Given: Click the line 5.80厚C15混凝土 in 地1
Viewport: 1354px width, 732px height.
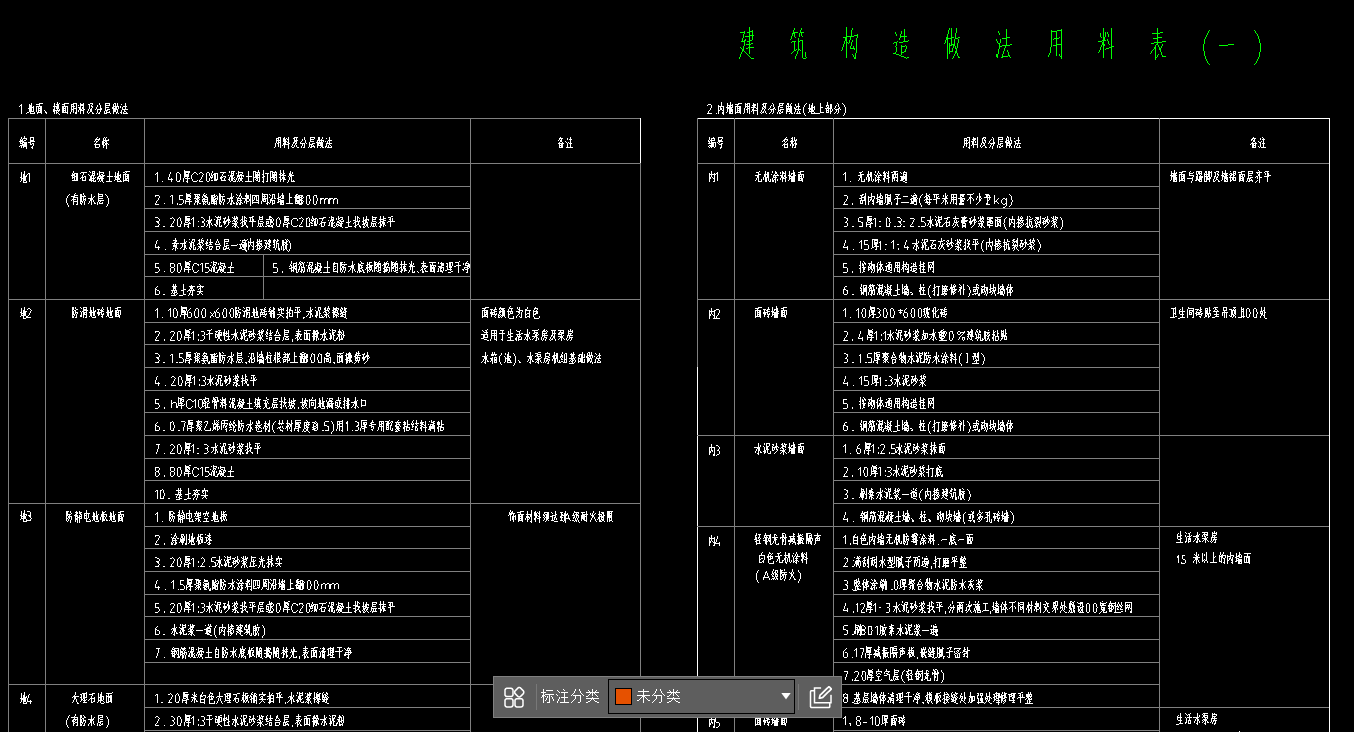Looking at the screenshot, I should (195, 268).
